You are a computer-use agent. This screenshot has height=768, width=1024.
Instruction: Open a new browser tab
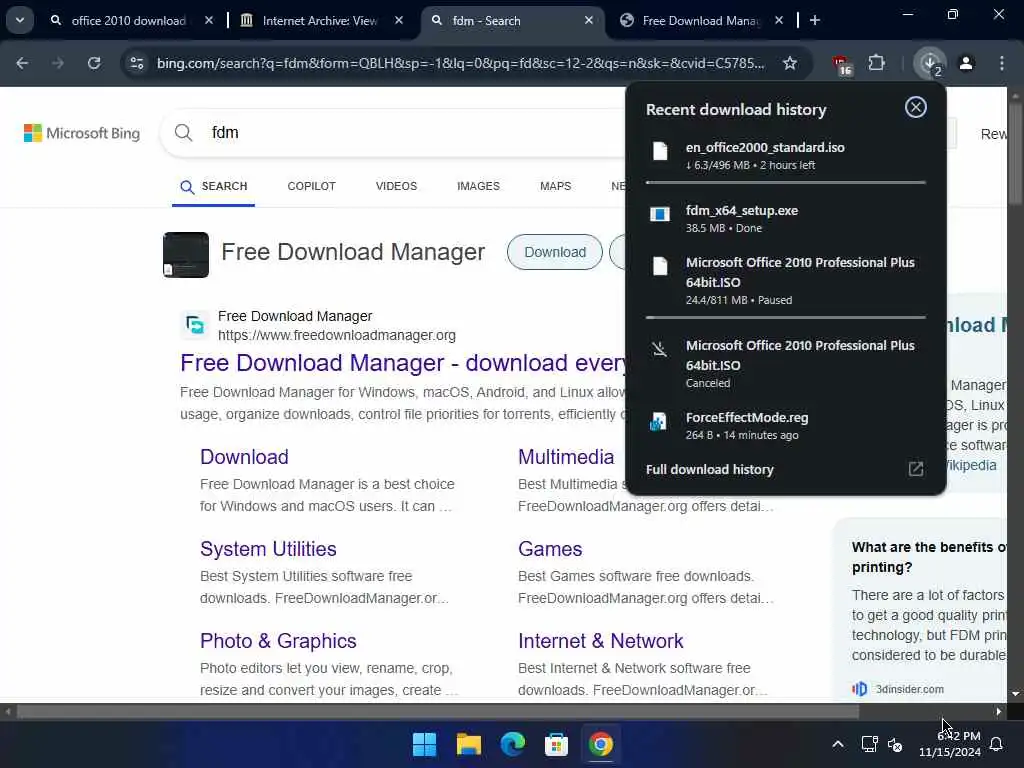[x=814, y=20]
